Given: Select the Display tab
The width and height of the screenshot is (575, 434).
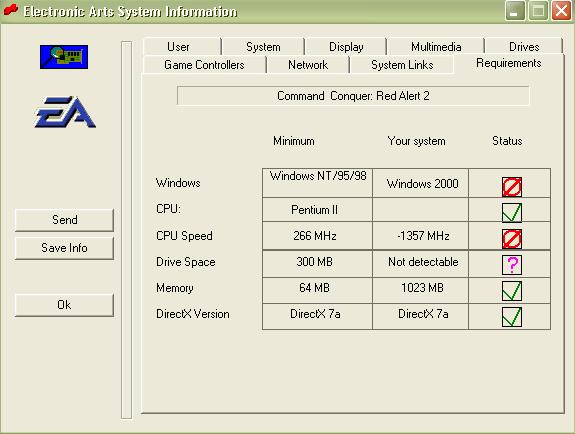Looking at the screenshot, I should pos(345,47).
